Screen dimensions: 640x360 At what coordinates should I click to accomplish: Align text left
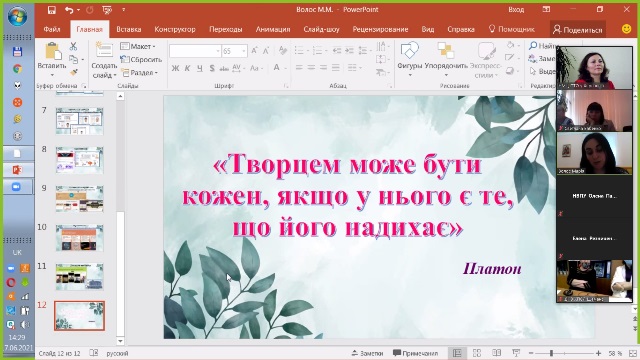coord(299,68)
